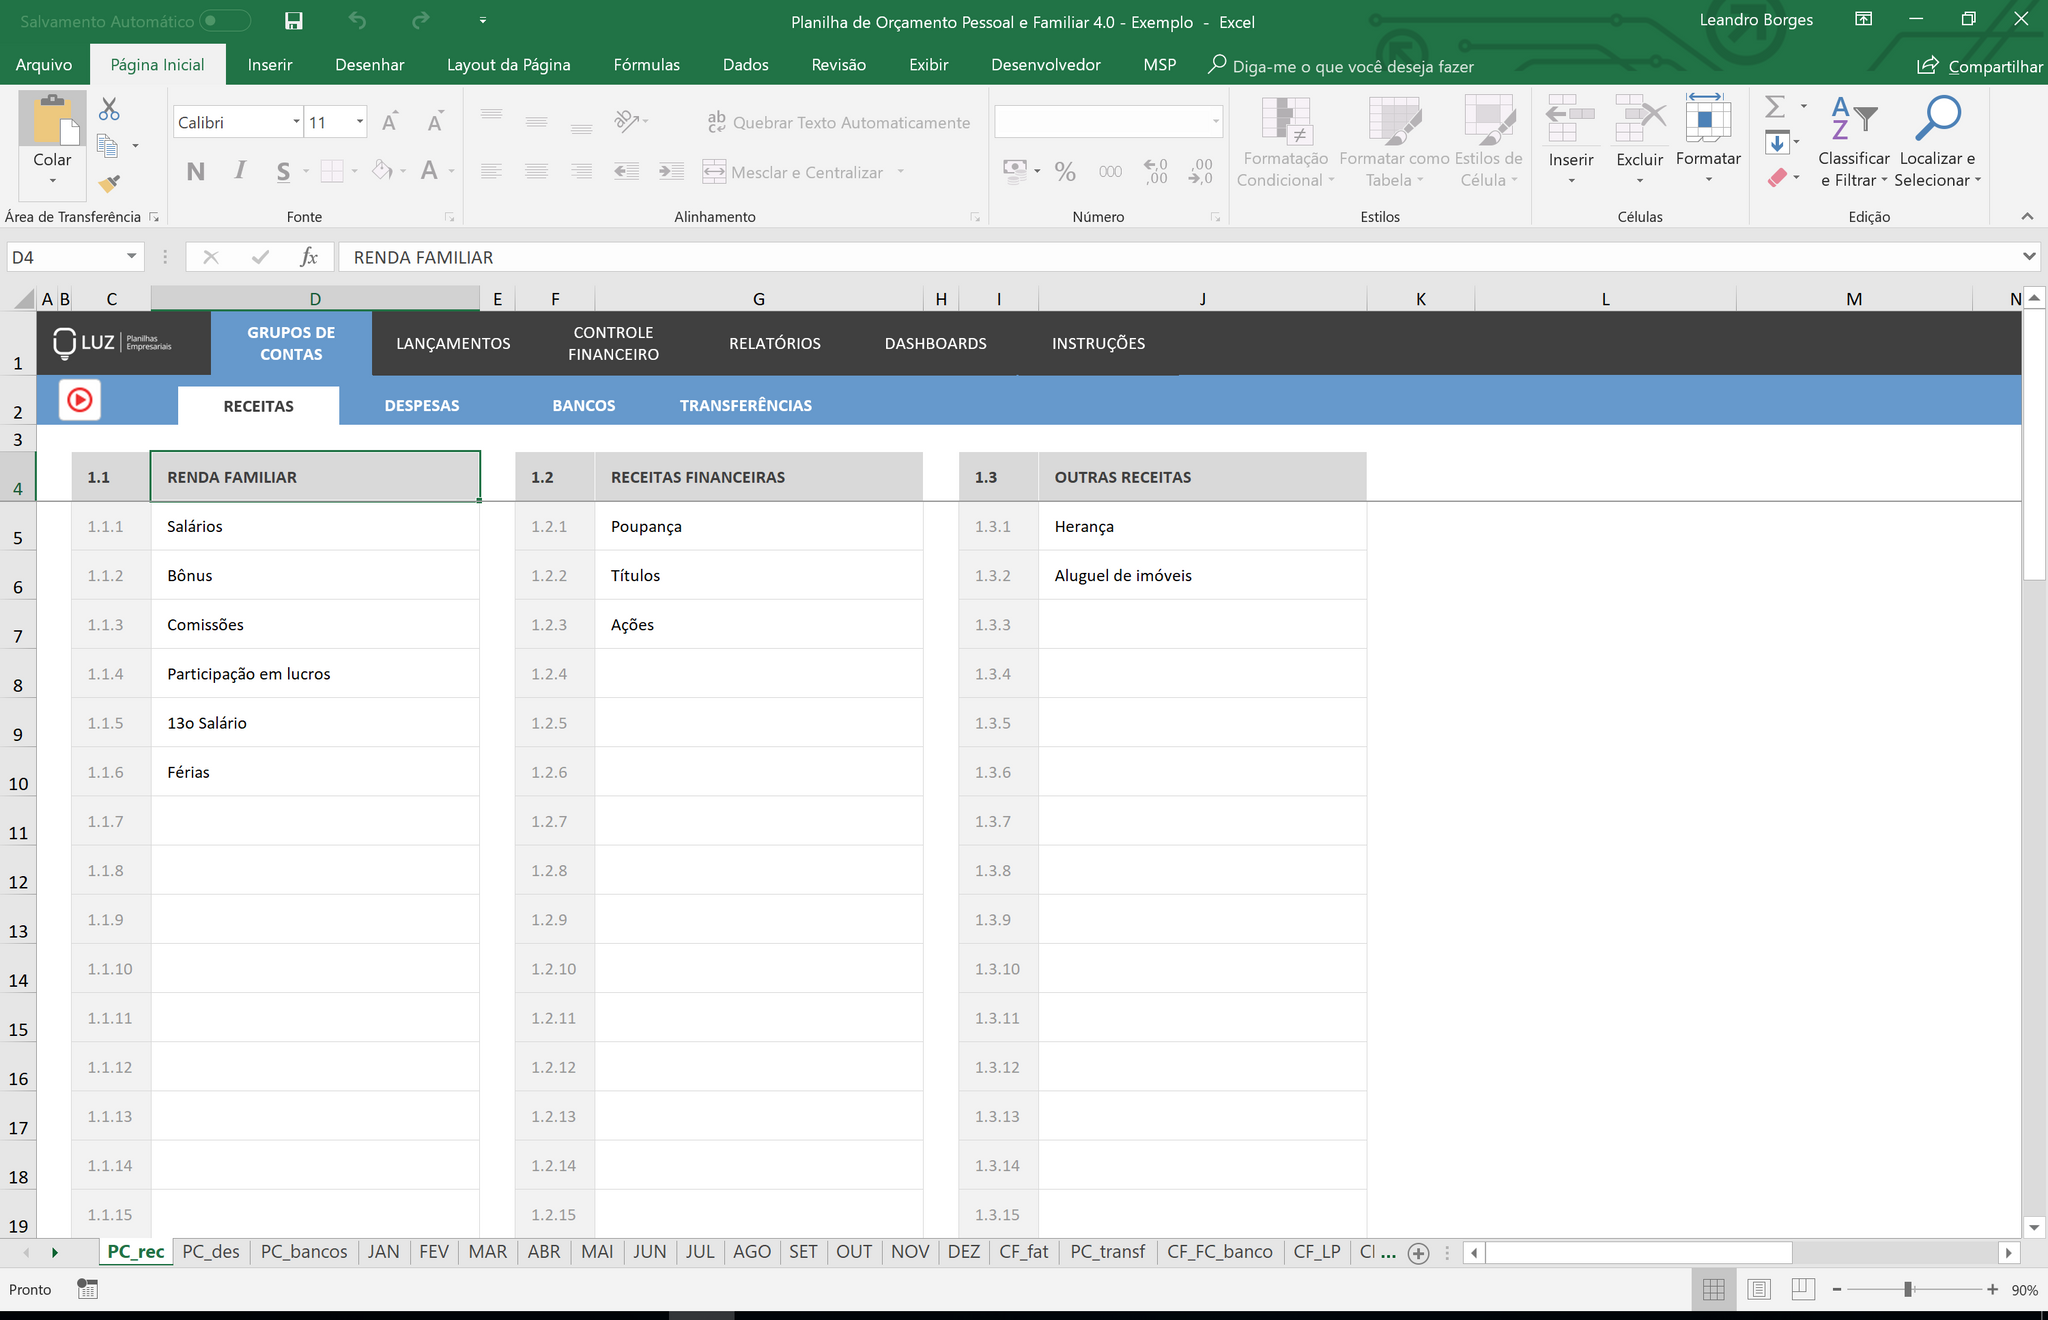2048x1320 pixels.
Task: Click the Zoom In plus button
Action: pyautogui.click(x=1992, y=1290)
